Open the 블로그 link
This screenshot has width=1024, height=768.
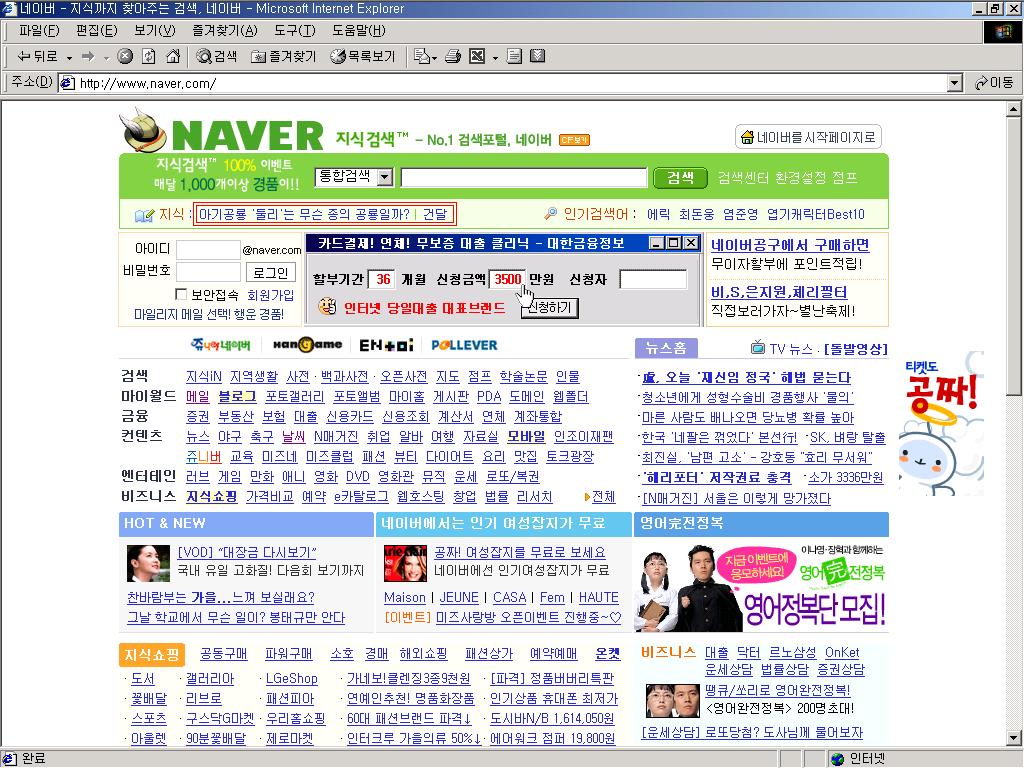click(x=237, y=396)
